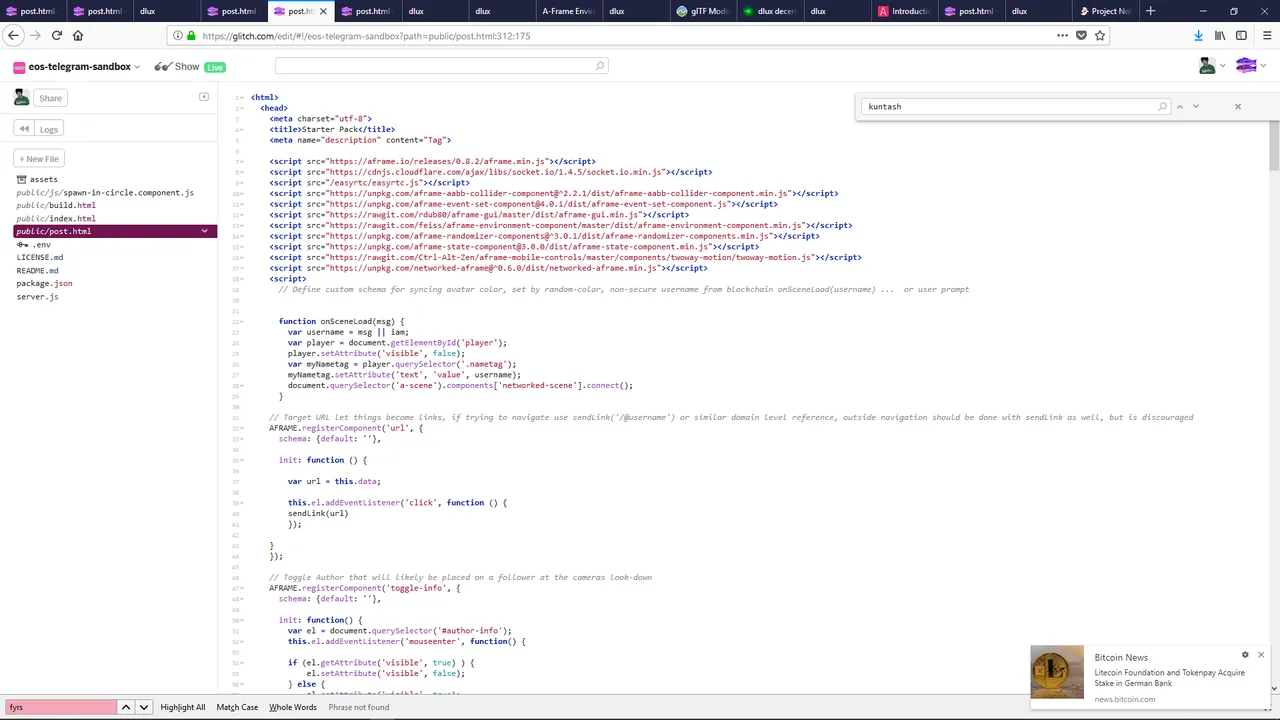Image resolution: width=1280 pixels, height=720 pixels.
Task: Find previous match in the Firefox find bar
Action: click(x=126, y=707)
